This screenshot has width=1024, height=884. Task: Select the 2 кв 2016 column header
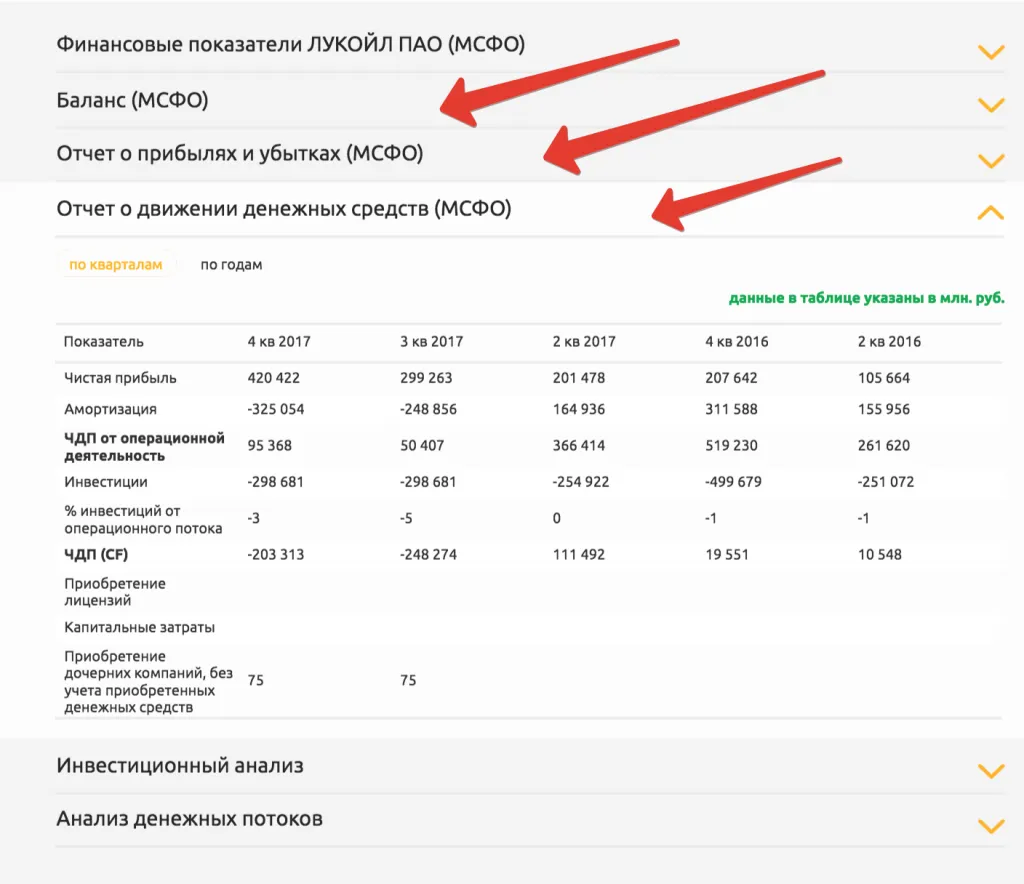coord(889,341)
